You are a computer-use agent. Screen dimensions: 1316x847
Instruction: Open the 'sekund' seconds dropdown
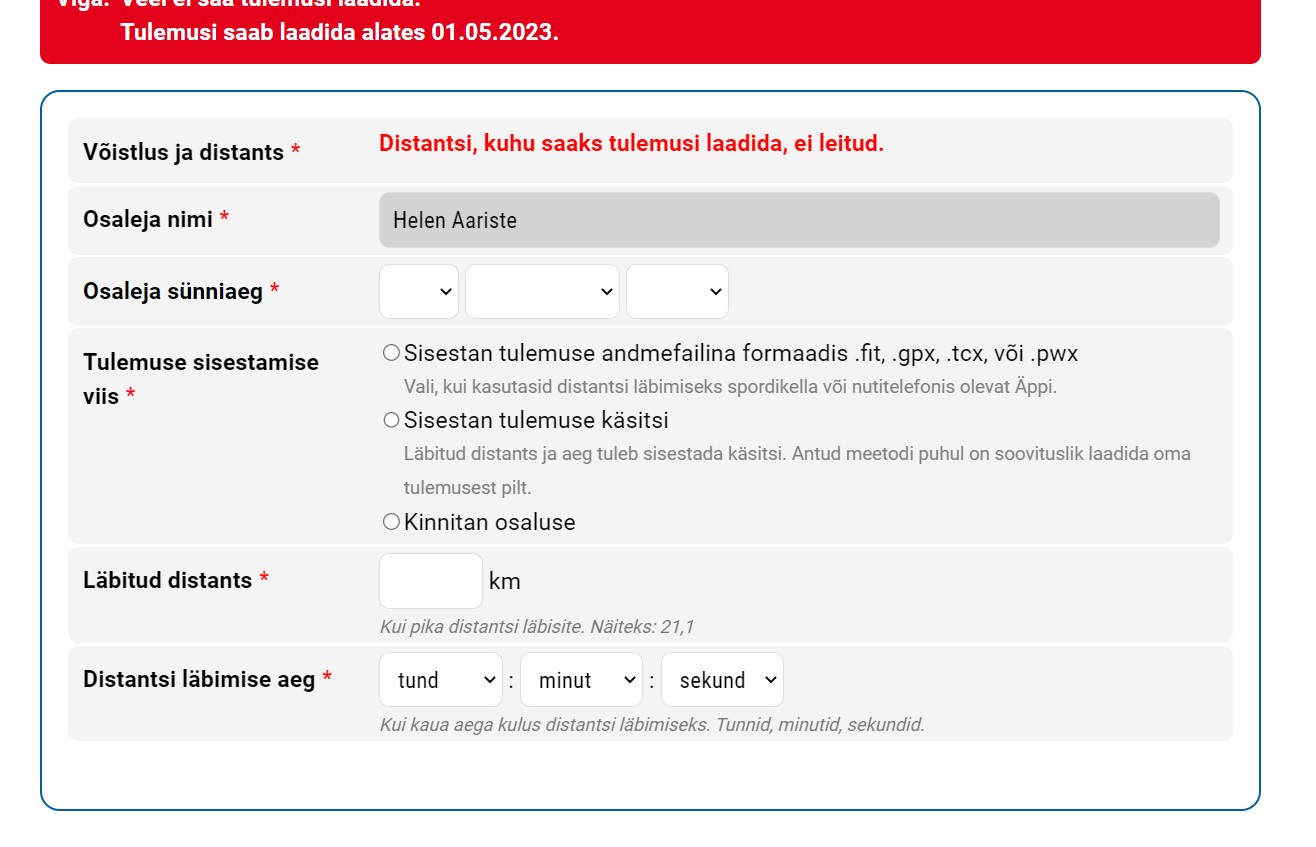pos(722,680)
